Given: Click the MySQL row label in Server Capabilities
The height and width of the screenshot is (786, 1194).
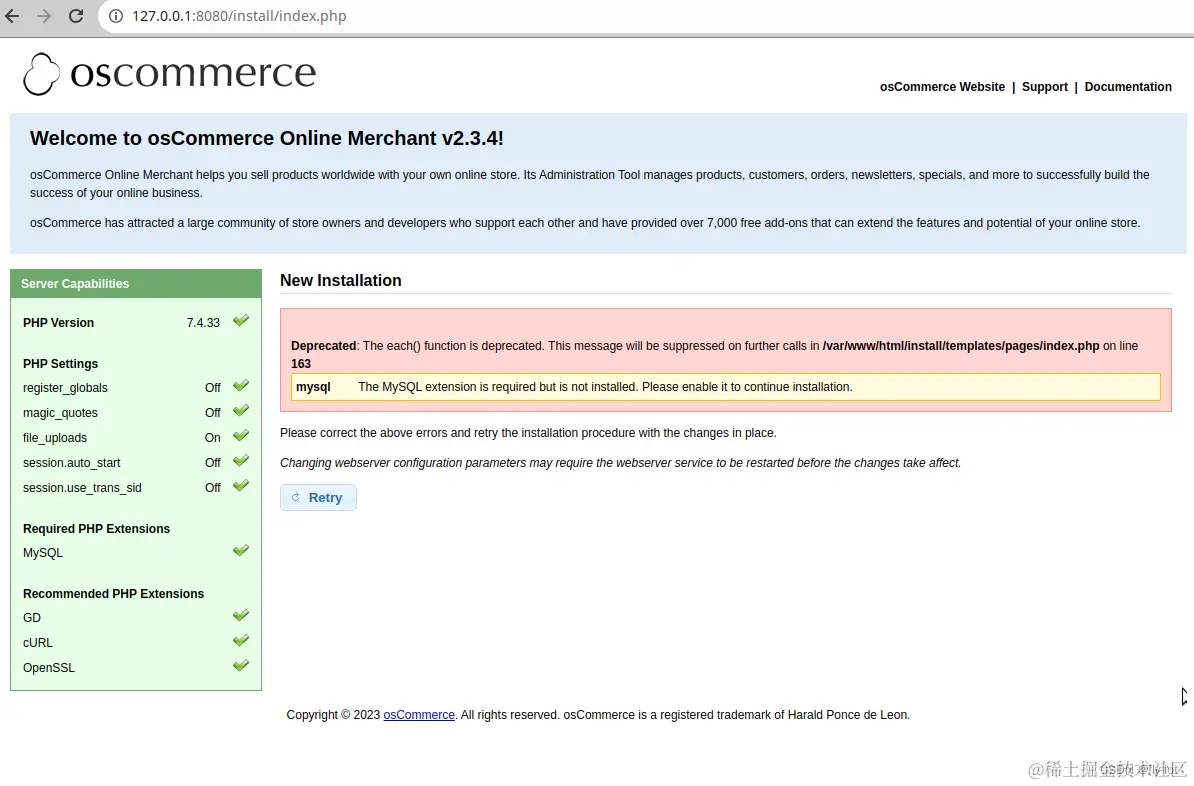Looking at the screenshot, I should pyautogui.click(x=43, y=553).
